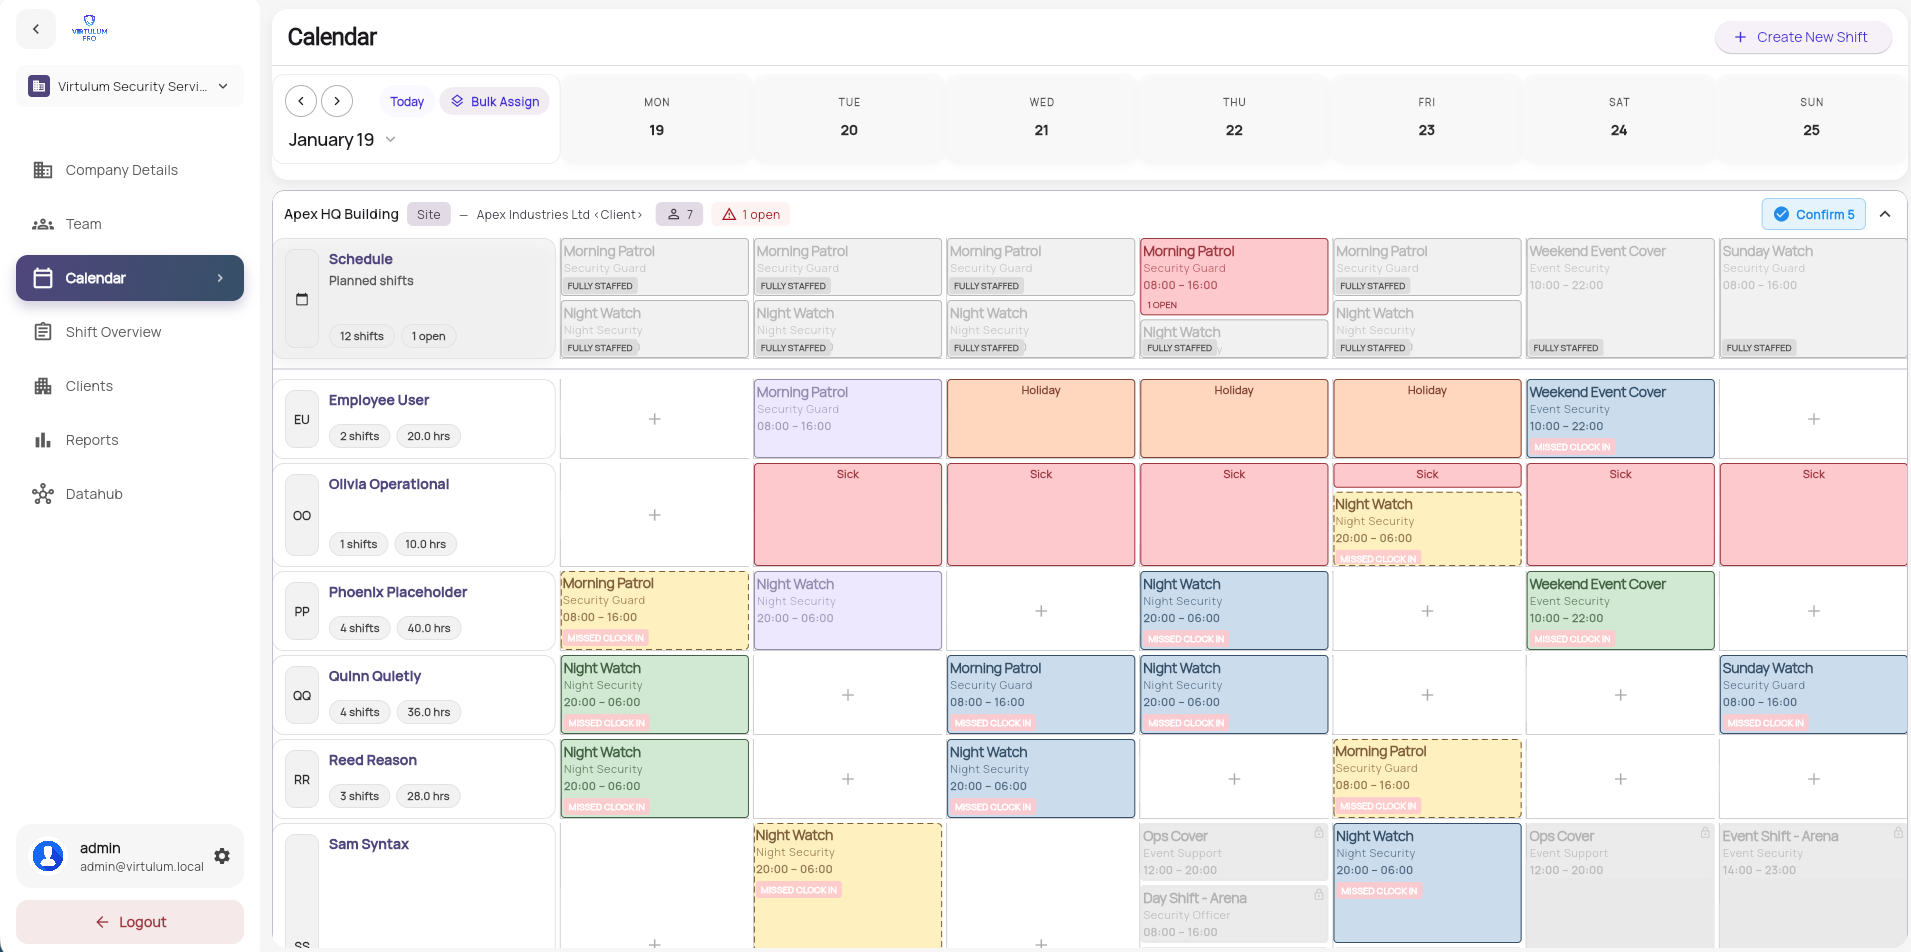The width and height of the screenshot is (1911, 952).
Task: Add a shift in Olivia Operational's empty Monday cell
Action: (654, 514)
